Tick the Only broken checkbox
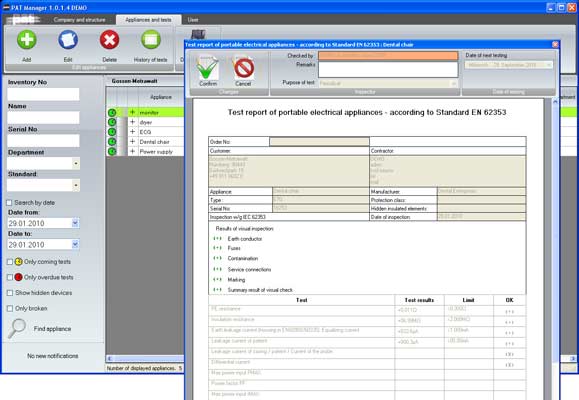The image size is (579, 400). pos(10,308)
